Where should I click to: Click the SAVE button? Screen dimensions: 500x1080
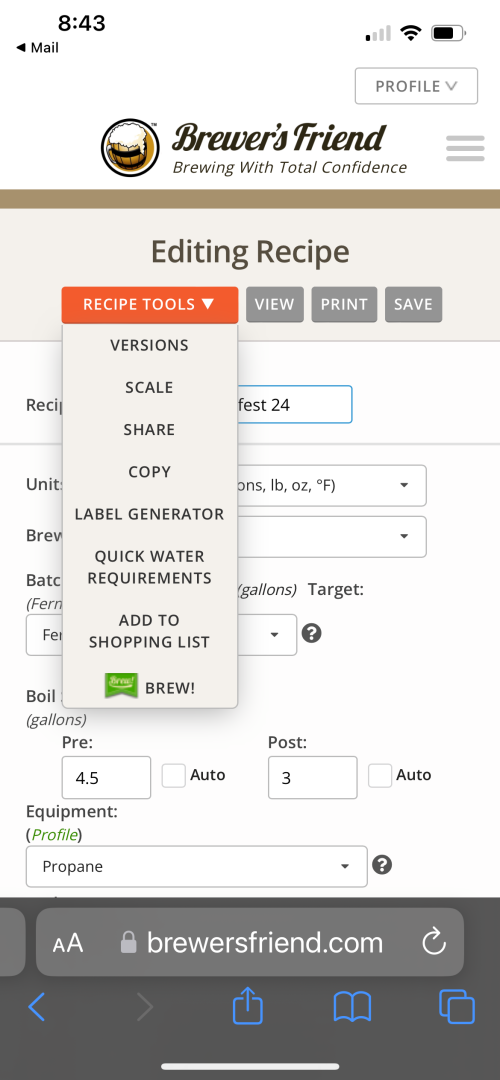pos(413,304)
